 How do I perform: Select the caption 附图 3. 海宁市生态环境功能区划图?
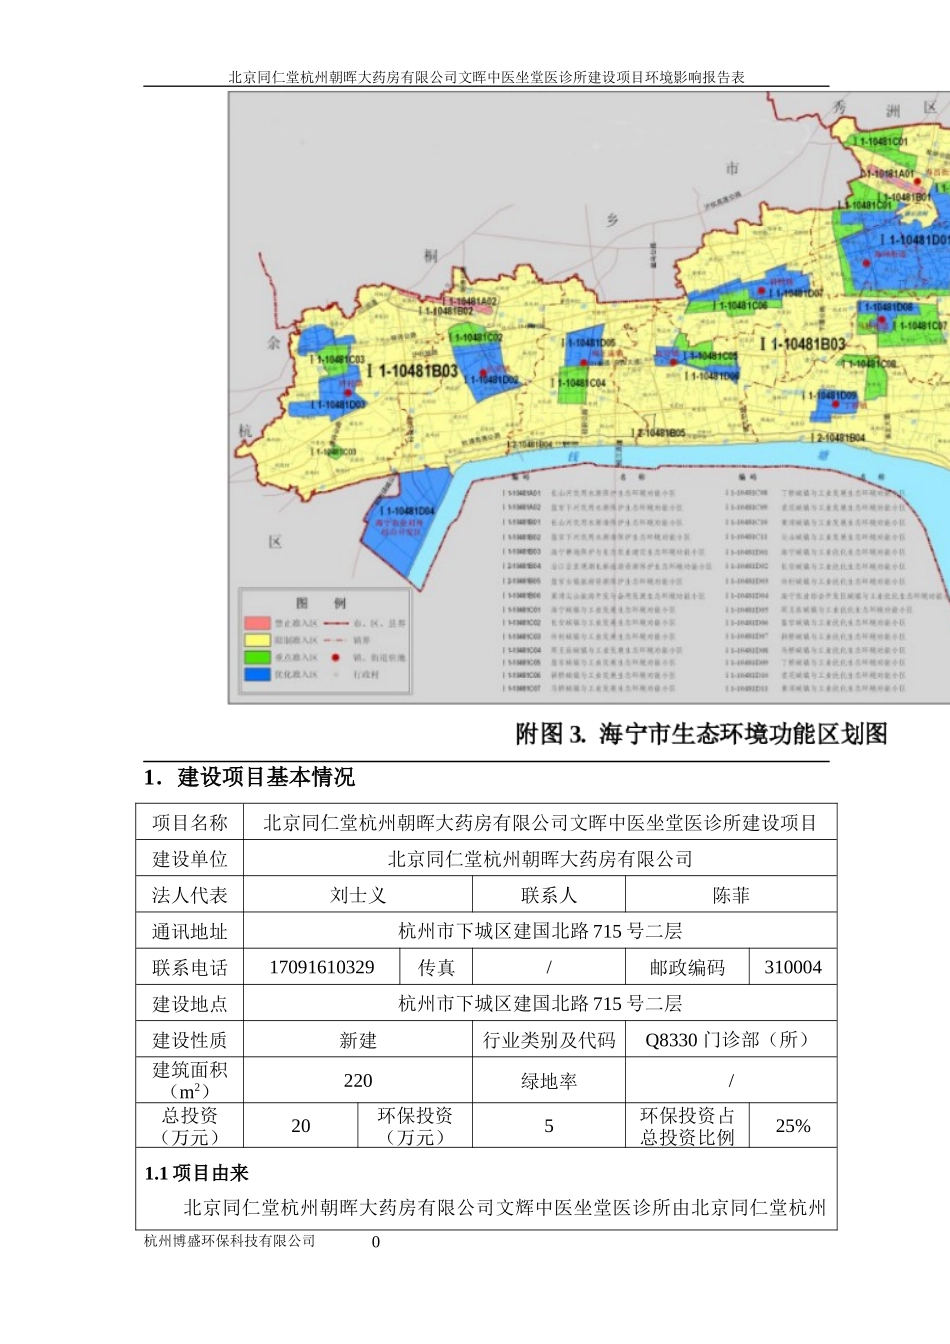point(701,734)
